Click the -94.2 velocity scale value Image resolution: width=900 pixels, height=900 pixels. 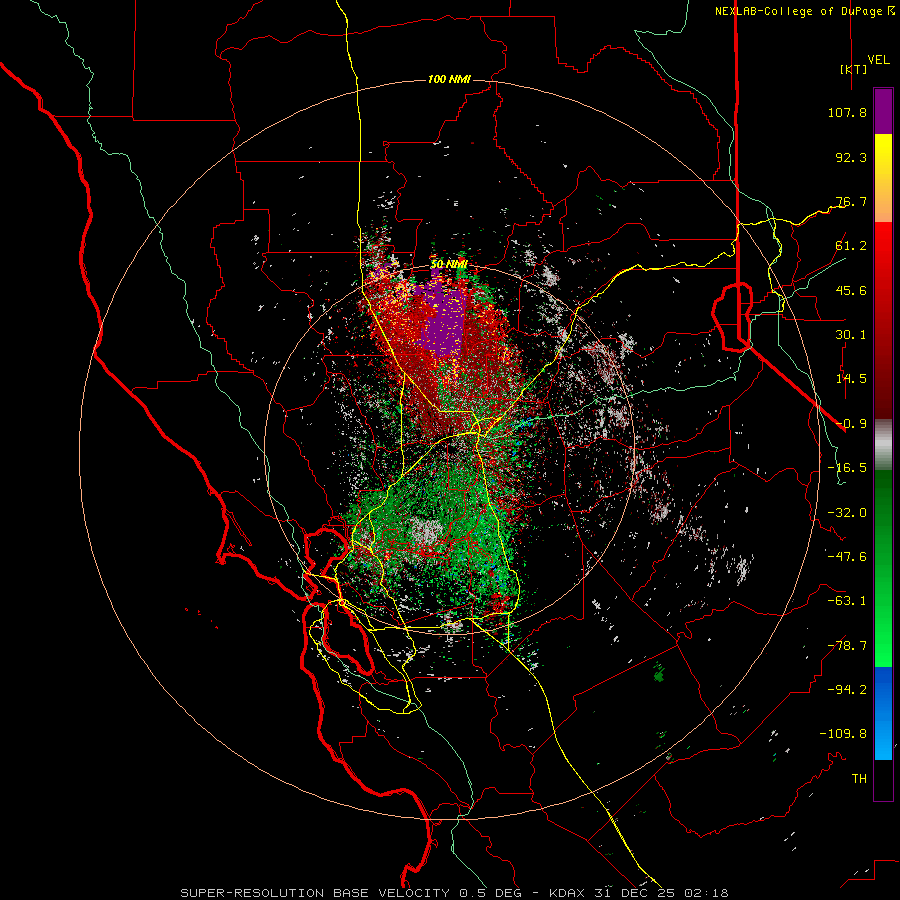point(847,690)
